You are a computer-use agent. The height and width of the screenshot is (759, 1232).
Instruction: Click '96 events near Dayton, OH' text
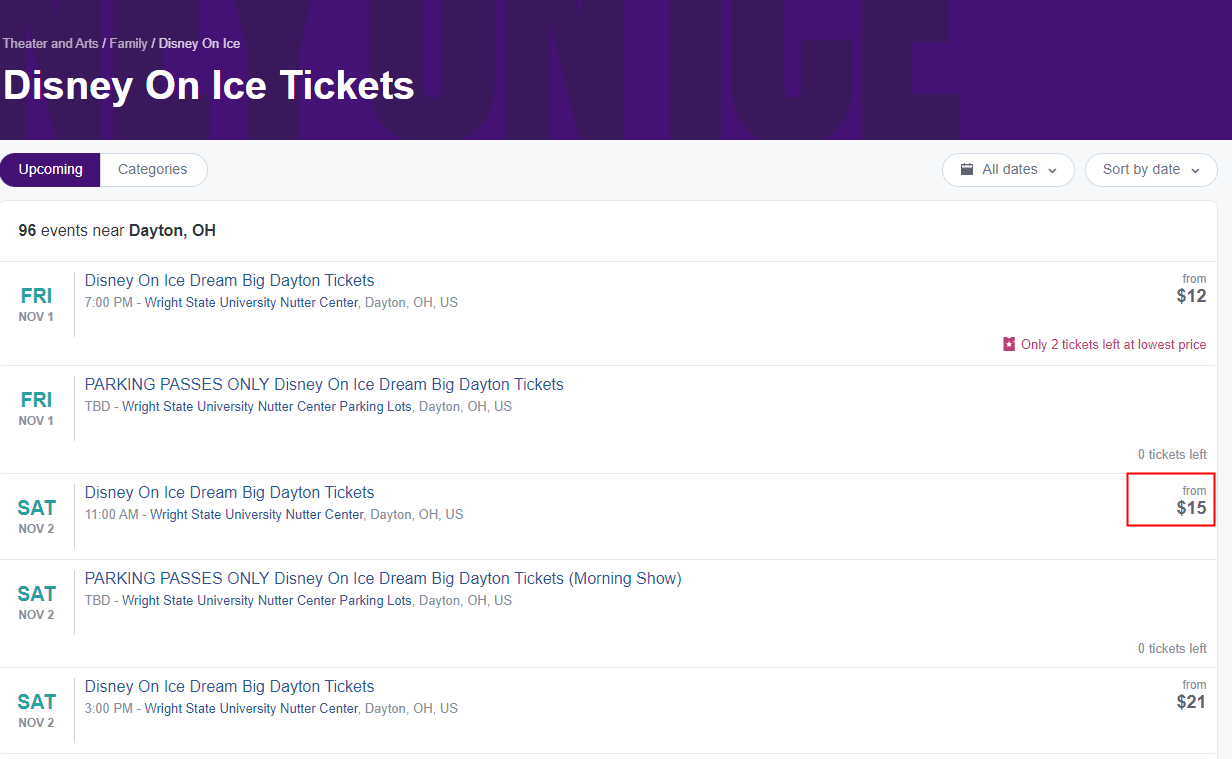117,231
